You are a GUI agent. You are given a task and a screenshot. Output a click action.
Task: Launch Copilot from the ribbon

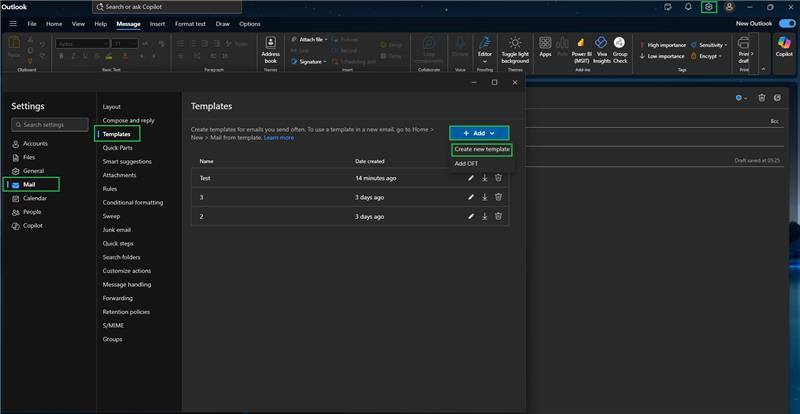(784, 46)
